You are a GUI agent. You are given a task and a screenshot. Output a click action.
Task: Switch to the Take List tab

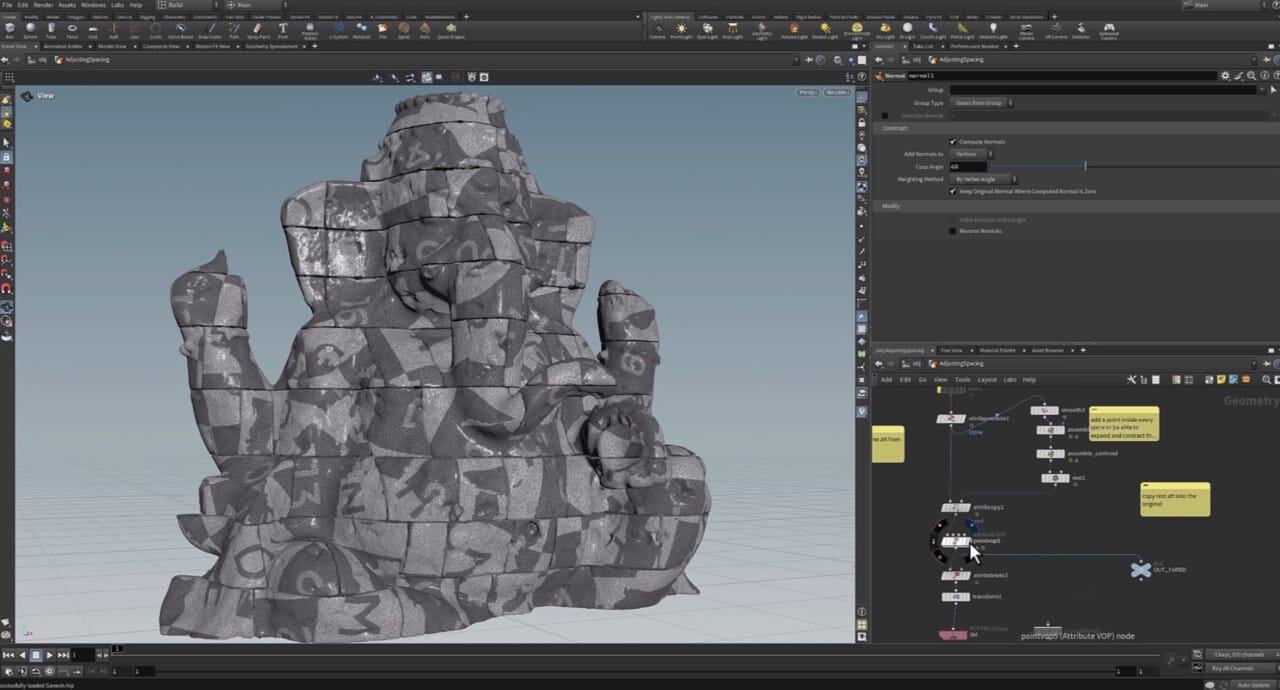(923, 46)
